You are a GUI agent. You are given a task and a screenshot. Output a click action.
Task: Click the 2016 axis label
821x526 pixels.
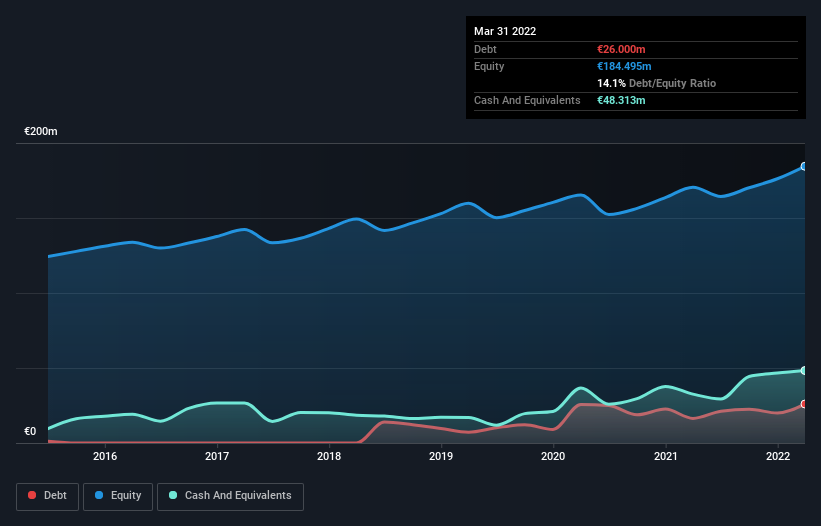coord(105,456)
